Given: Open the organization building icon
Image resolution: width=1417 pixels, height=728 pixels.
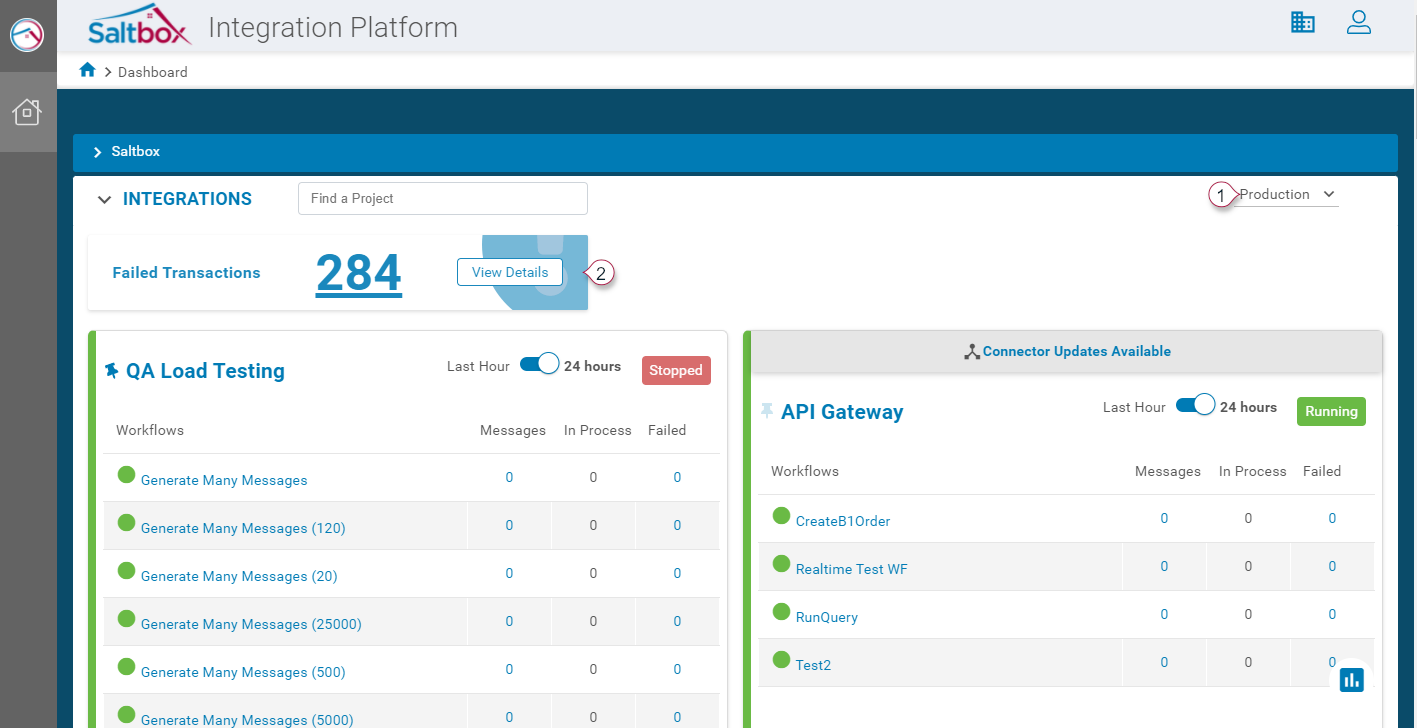Looking at the screenshot, I should (x=1303, y=22).
